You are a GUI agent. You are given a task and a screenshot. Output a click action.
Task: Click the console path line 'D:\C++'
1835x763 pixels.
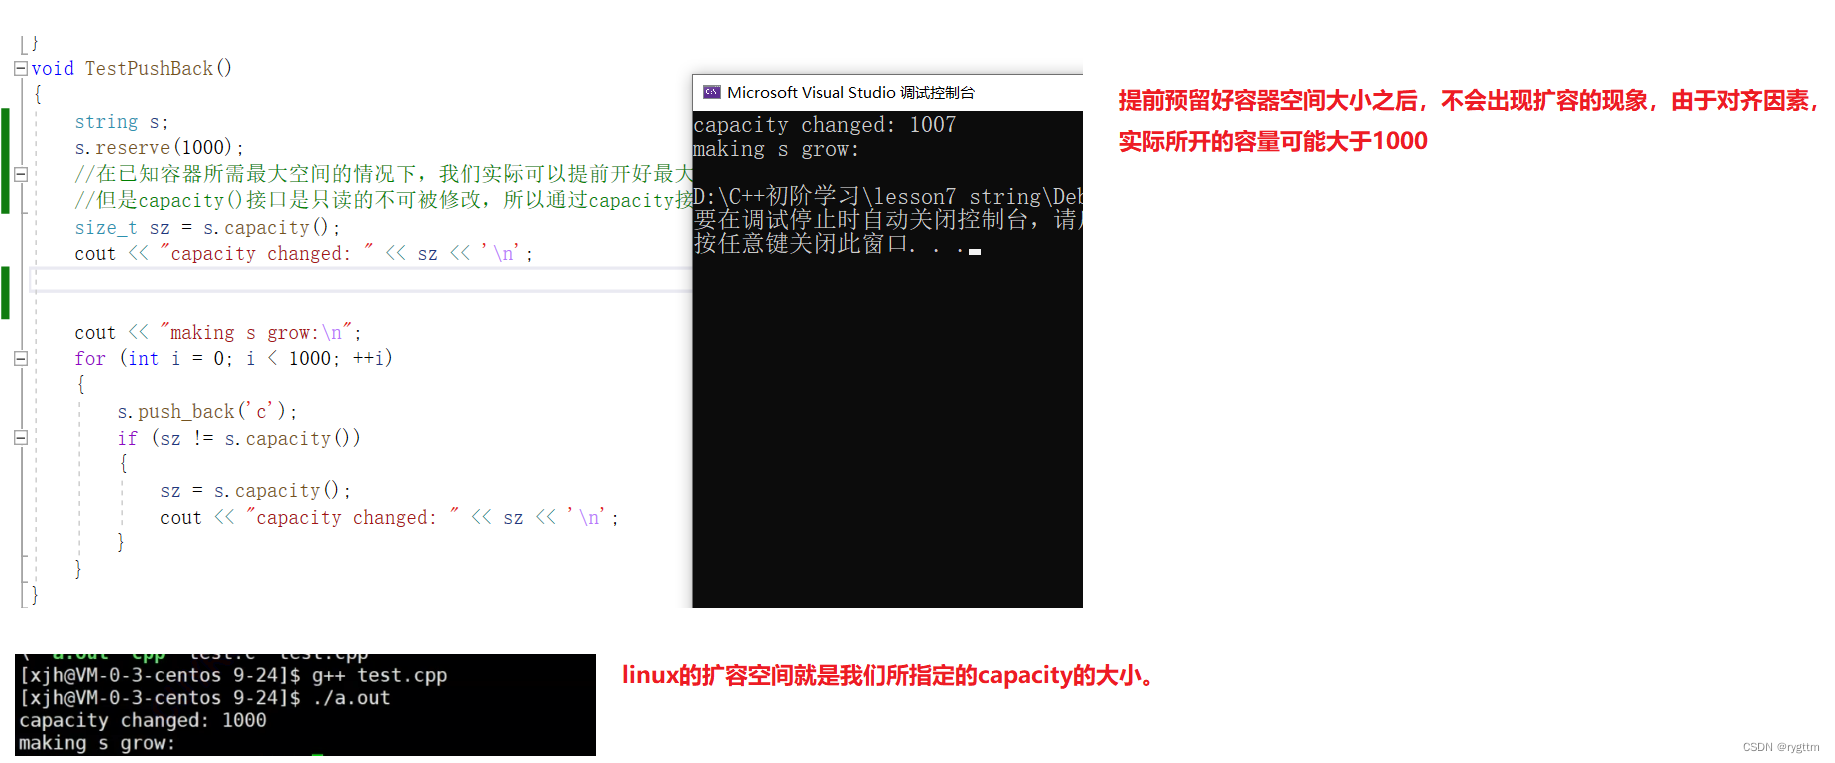(888, 197)
